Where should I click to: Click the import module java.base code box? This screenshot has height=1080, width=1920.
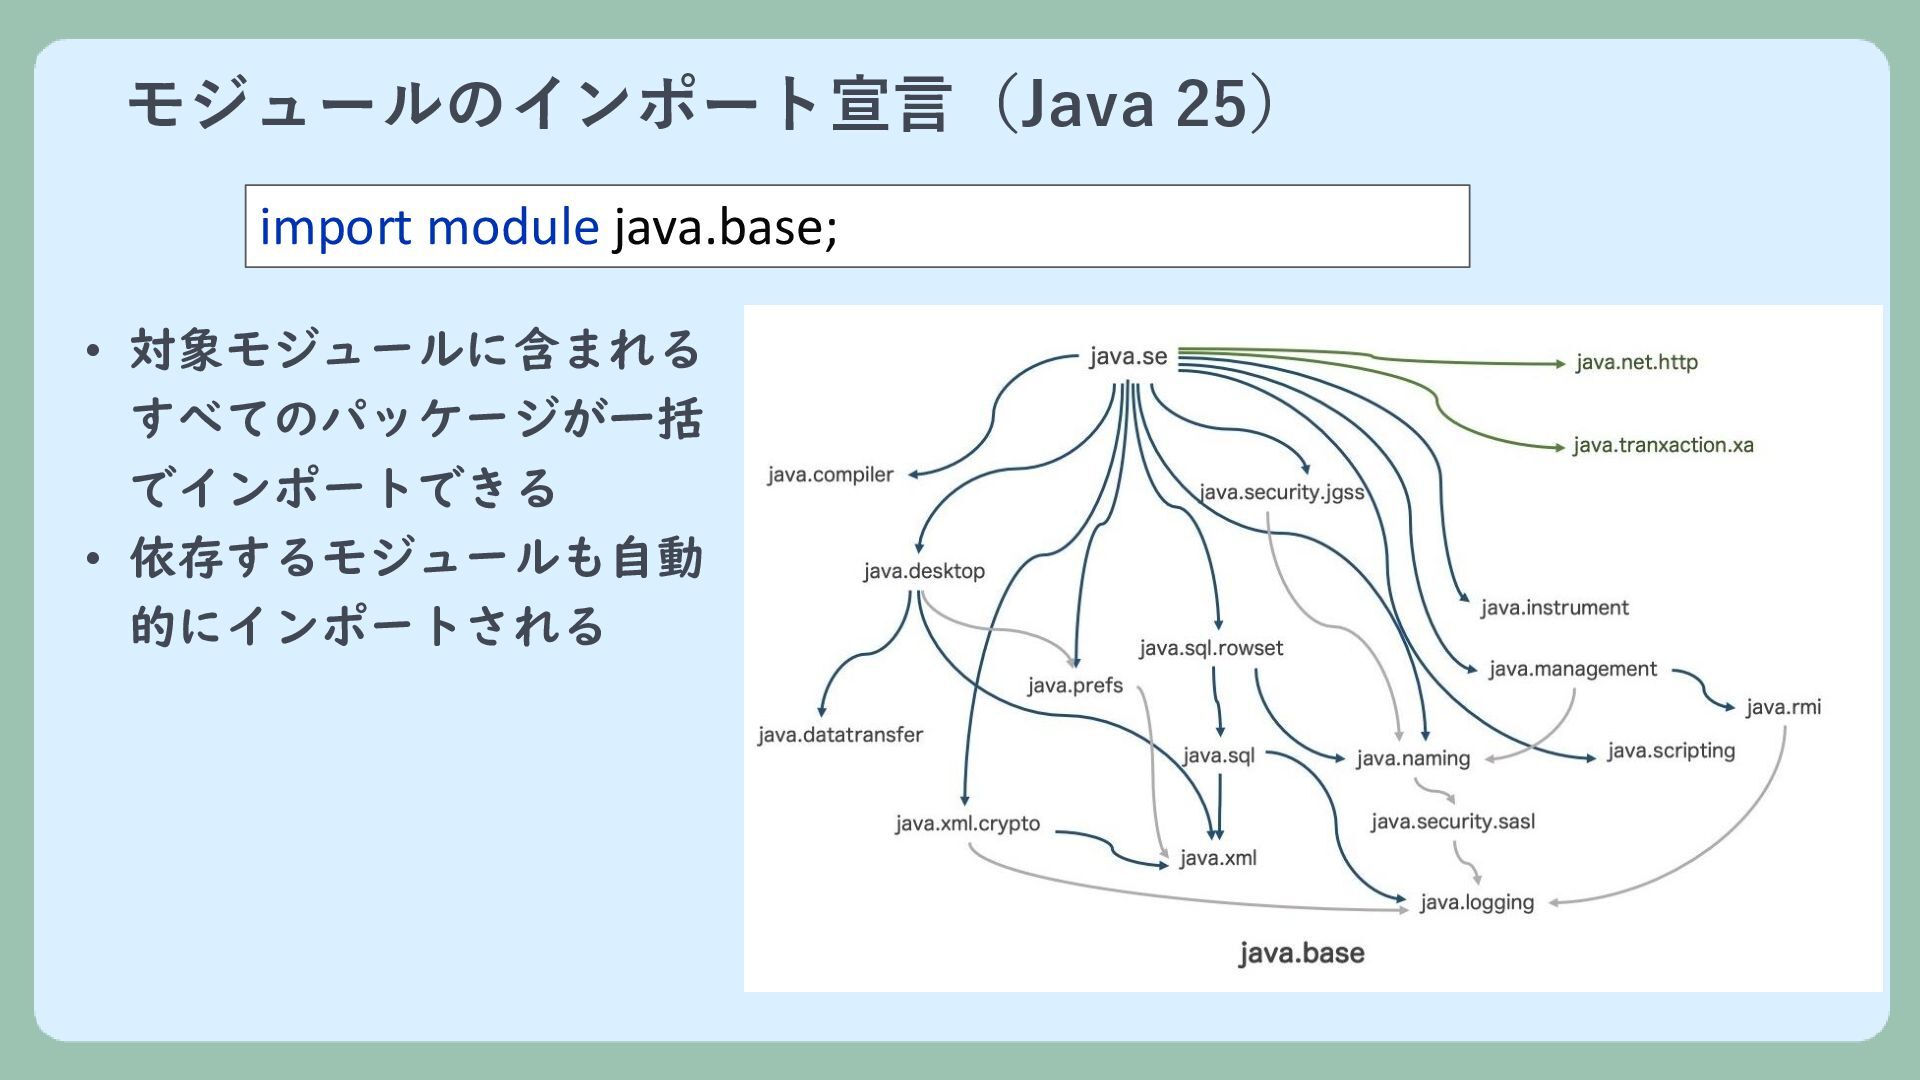857,226
